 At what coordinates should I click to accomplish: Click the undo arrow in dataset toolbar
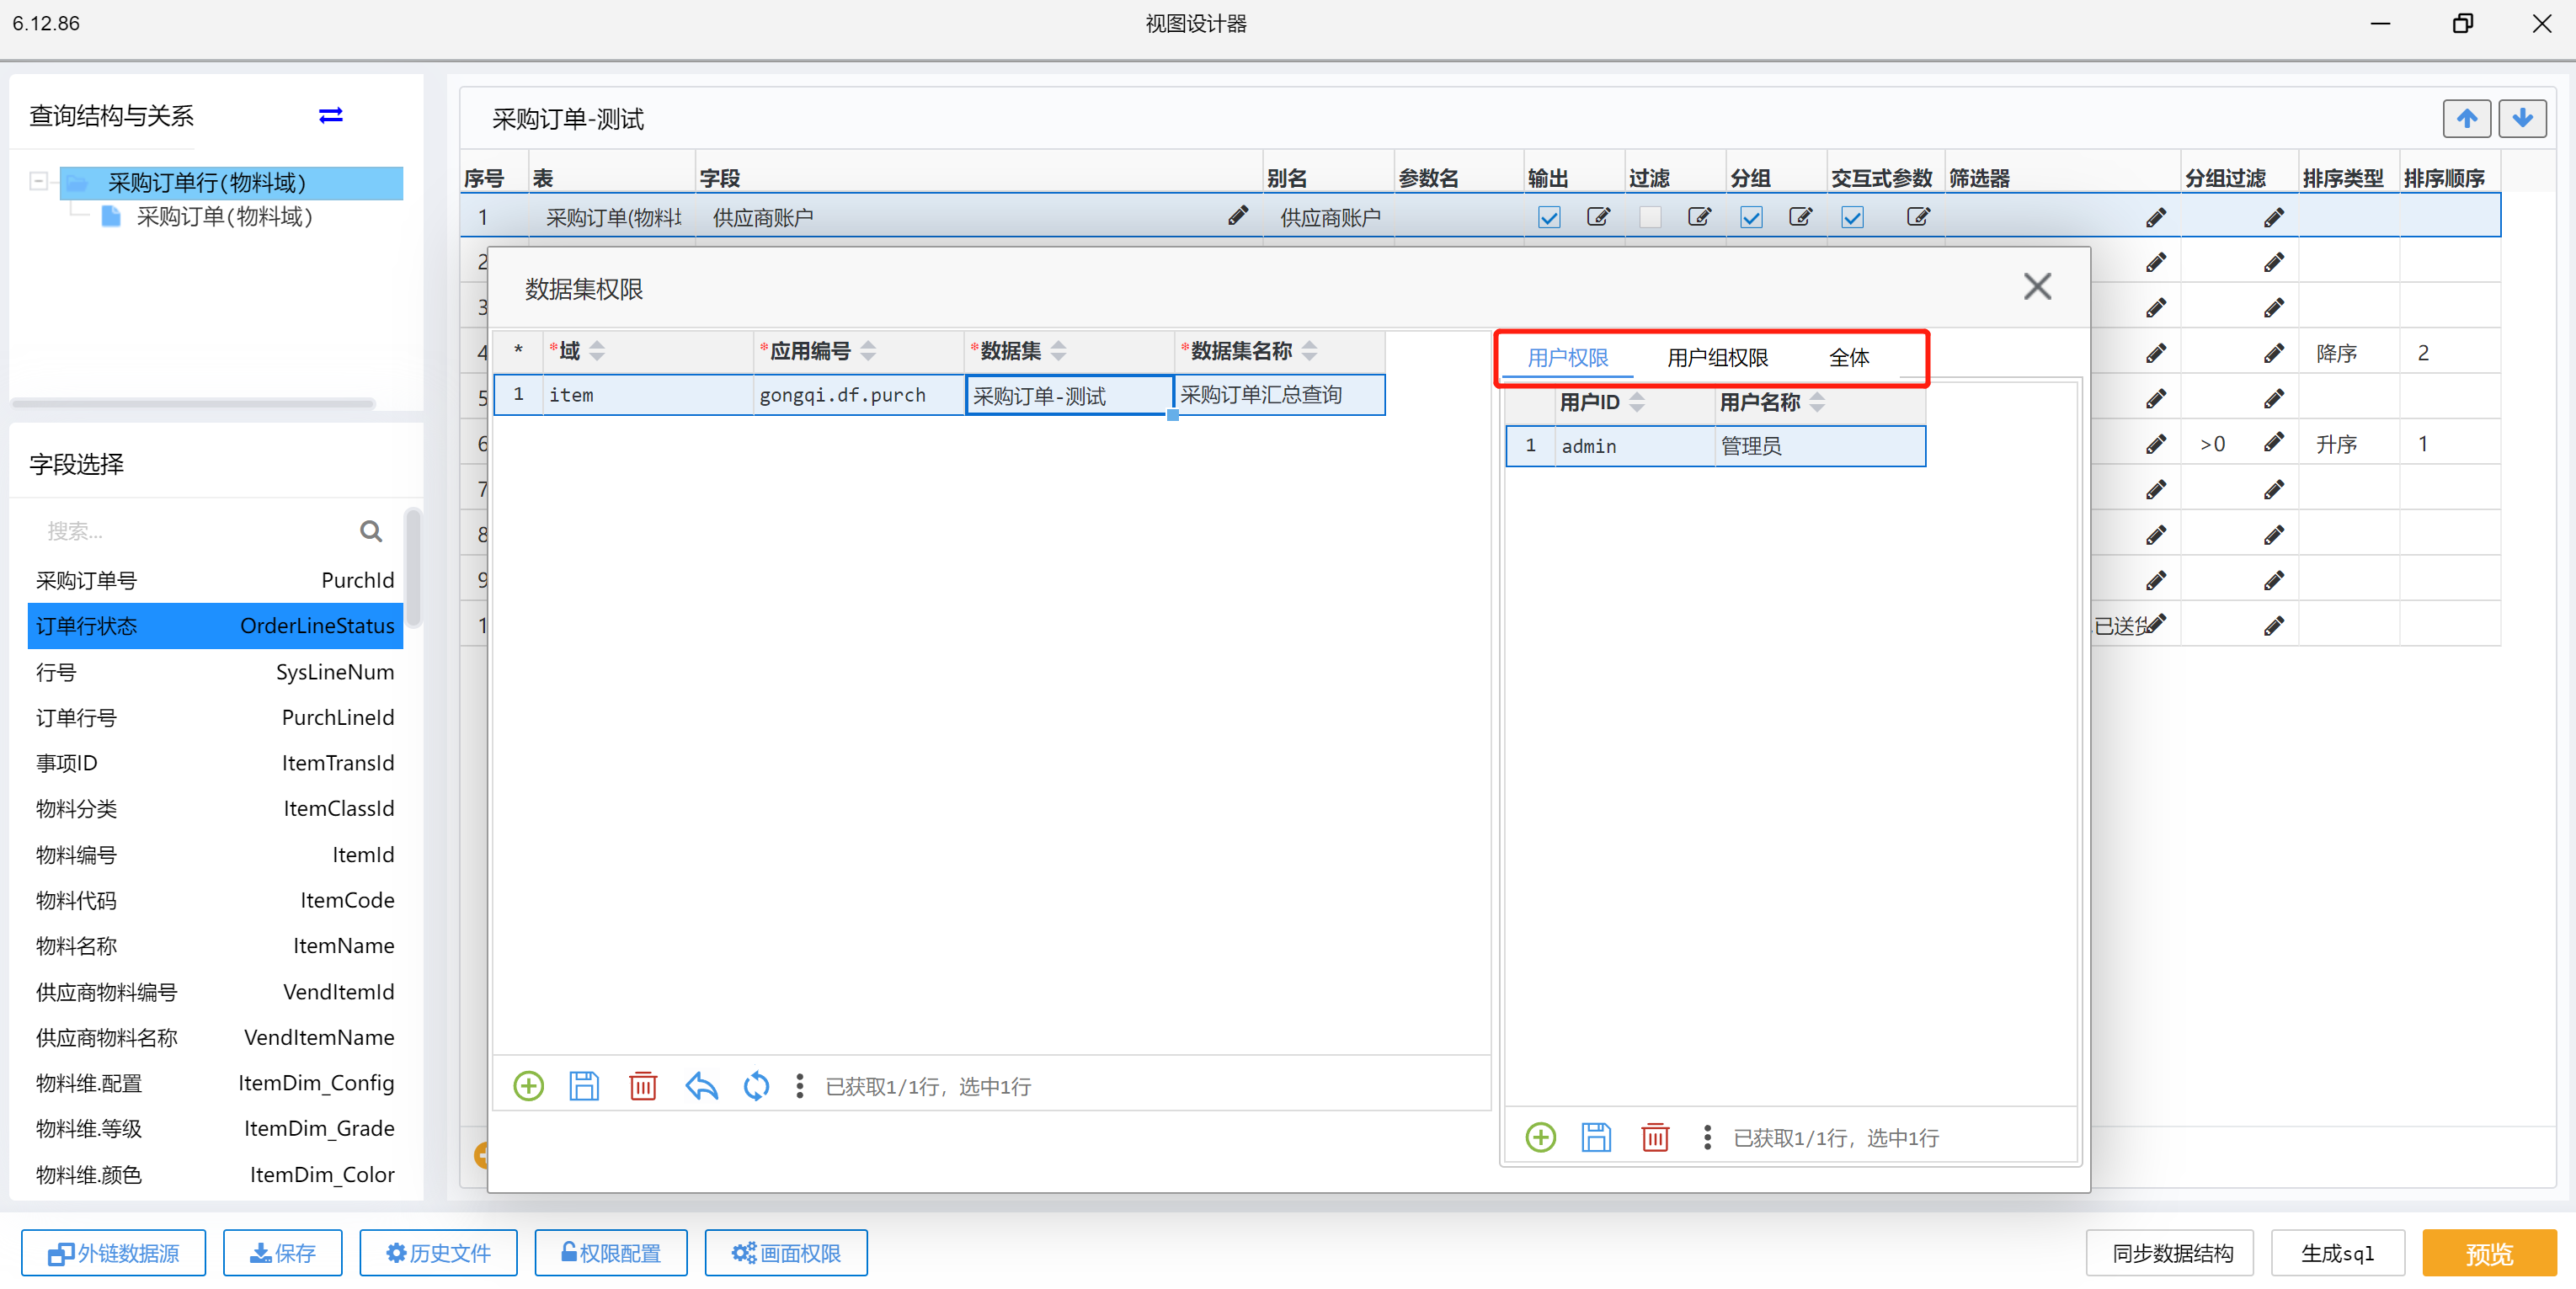701,1086
